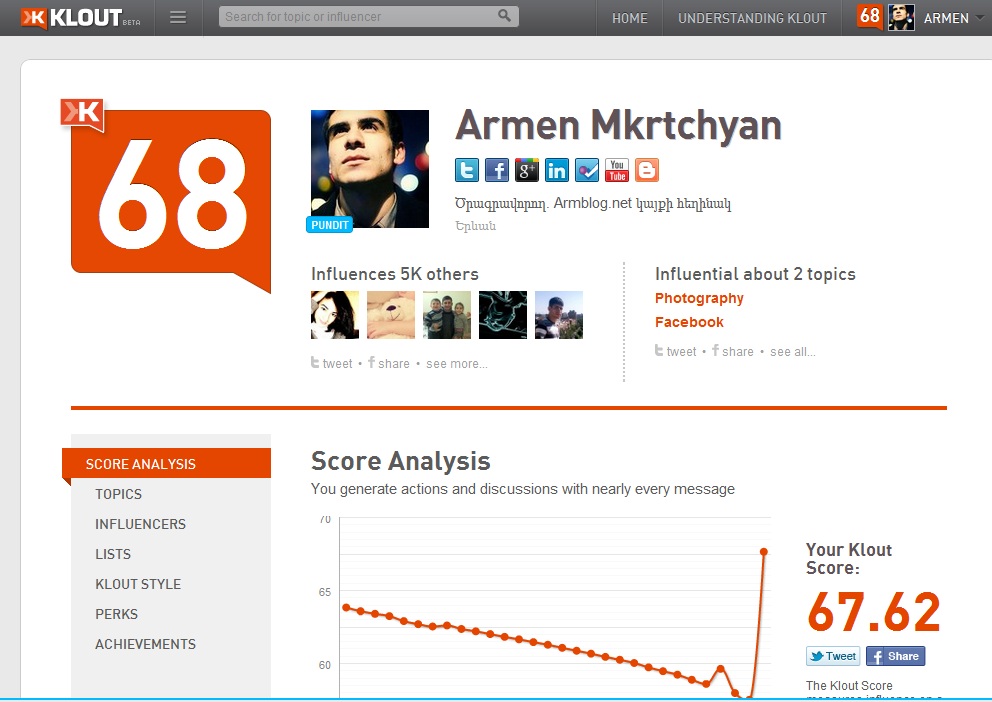The height and width of the screenshot is (702, 992).
Task: Click the Facebook Share button under score
Action: (x=895, y=656)
